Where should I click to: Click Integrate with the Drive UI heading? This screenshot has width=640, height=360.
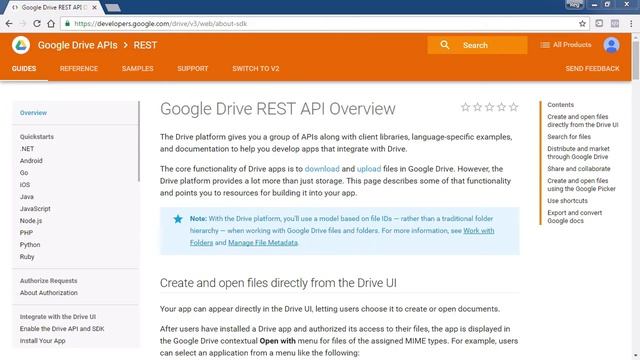point(58,317)
